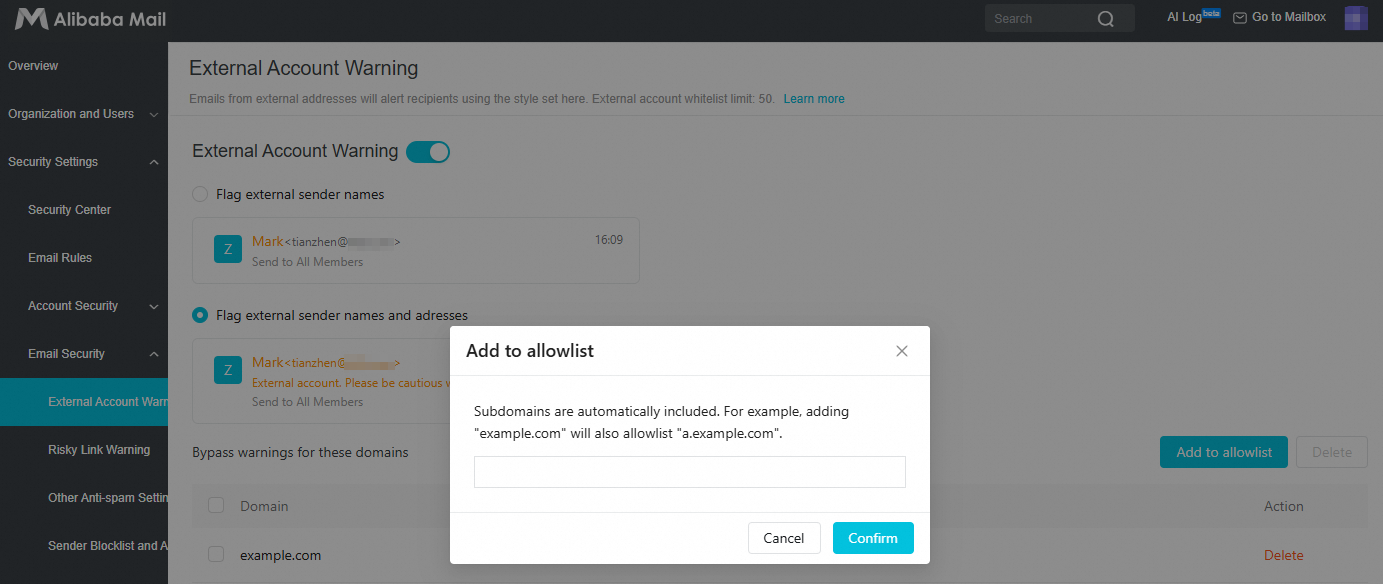
Task: Click Go to Mailbox link
Action: pyautogui.click(x=1289, y=17)
